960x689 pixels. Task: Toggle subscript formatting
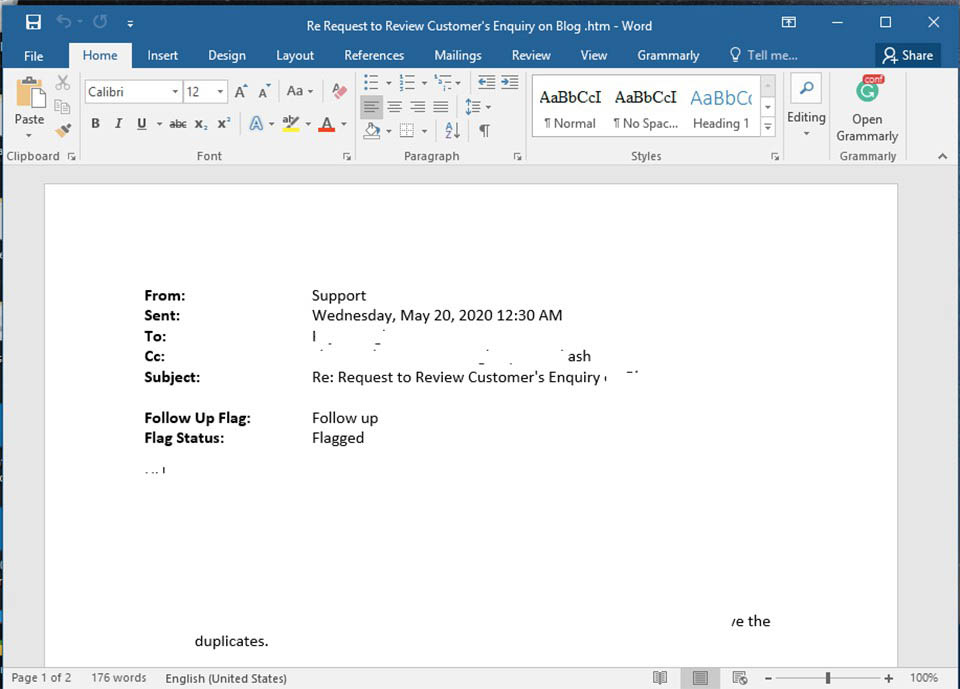click(201, 124)
